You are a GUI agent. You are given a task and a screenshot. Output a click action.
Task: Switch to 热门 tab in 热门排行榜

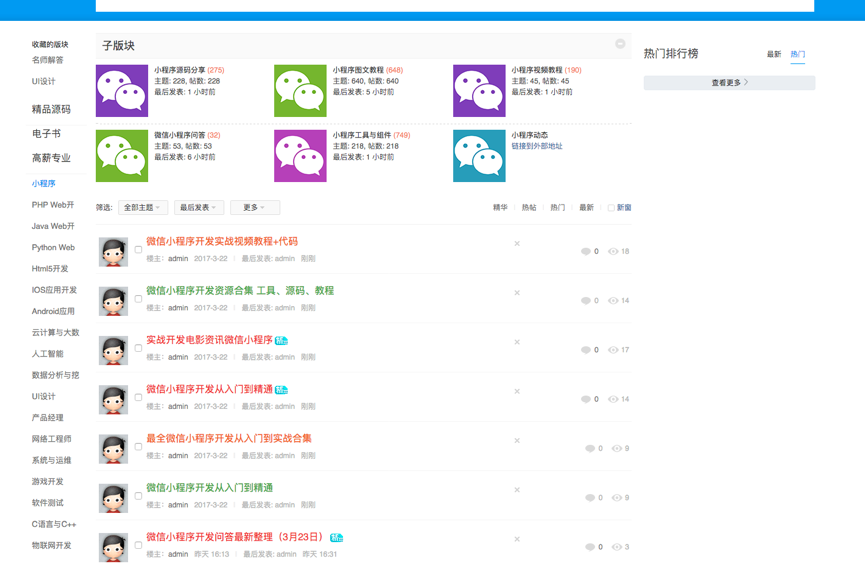(x=798, y=54)
